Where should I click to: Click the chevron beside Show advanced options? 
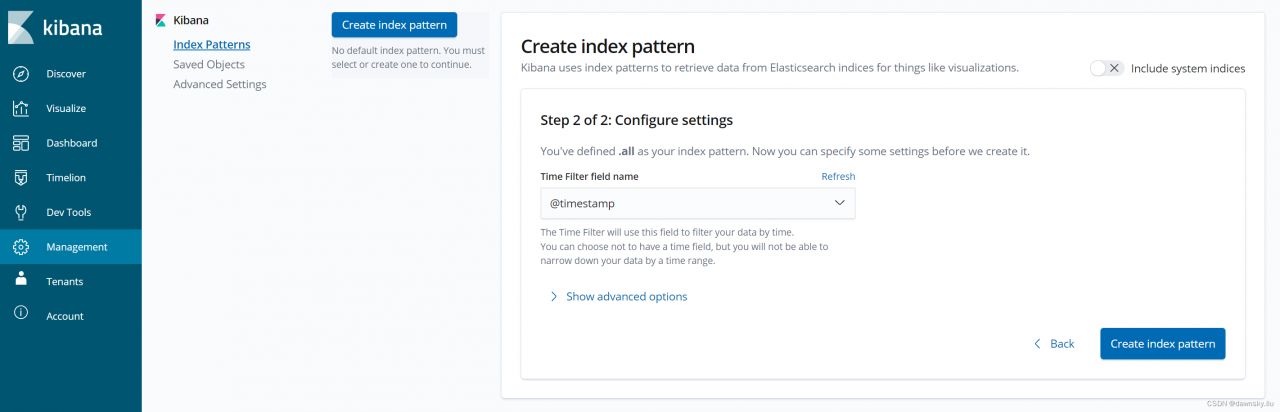554,297
